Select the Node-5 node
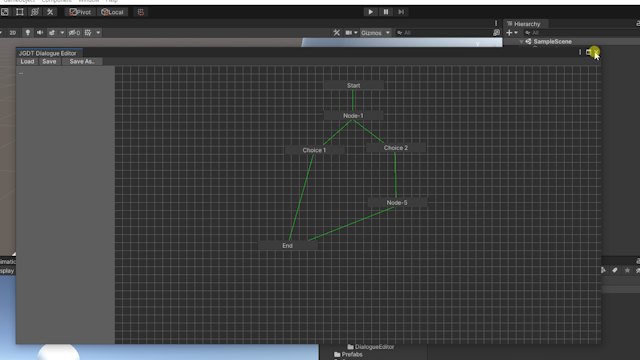This screenshot has width=640, height=360. [397, 202]
